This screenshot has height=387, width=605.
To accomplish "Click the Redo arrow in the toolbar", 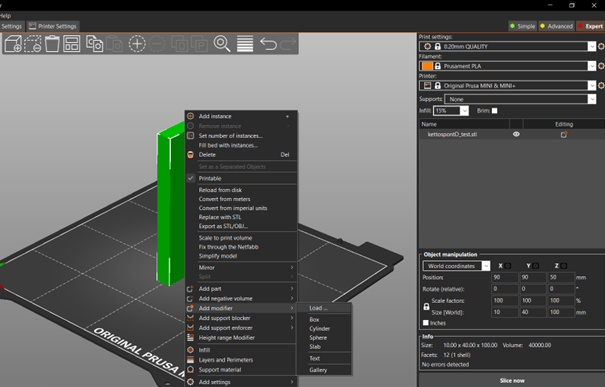I will [288, 44].
